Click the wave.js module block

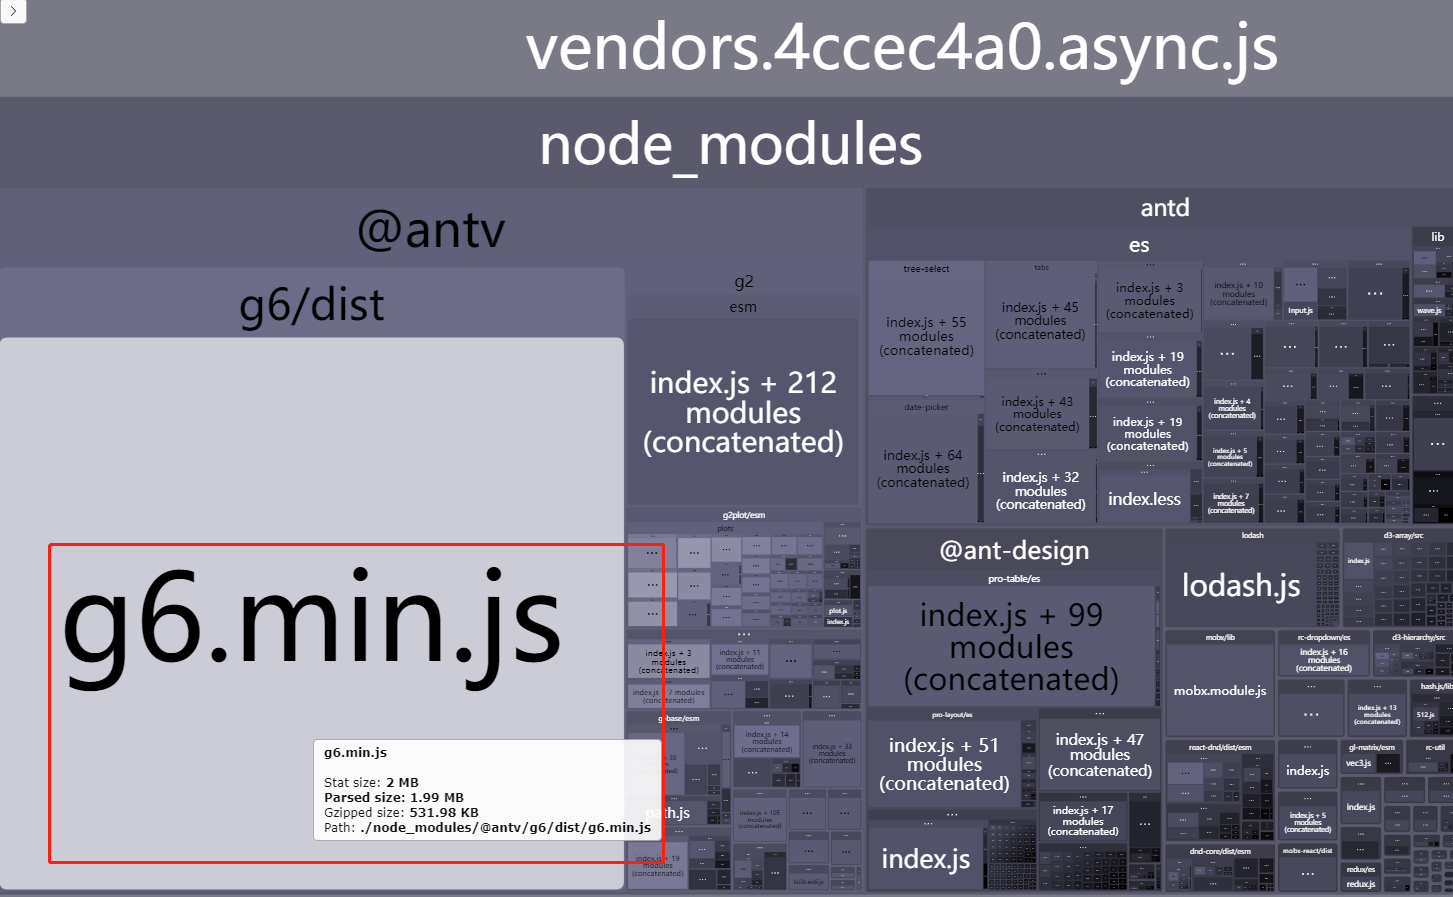[x=1429, y=311]
